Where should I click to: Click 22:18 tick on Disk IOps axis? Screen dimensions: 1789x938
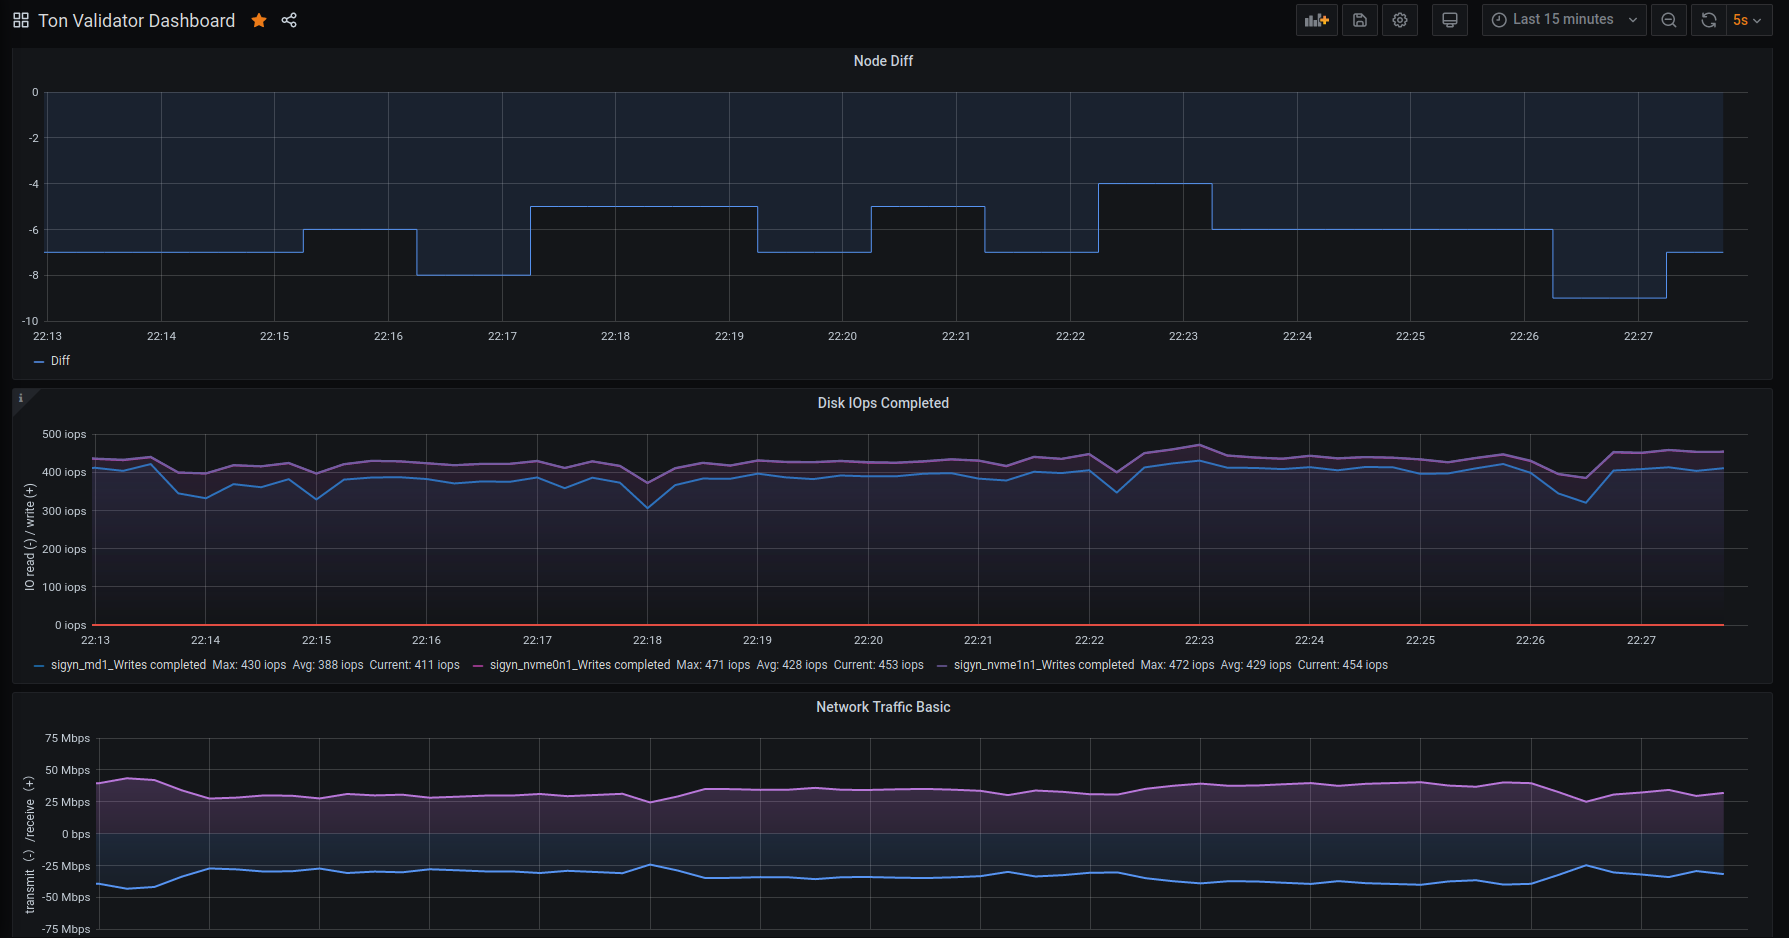pos(647,640)
